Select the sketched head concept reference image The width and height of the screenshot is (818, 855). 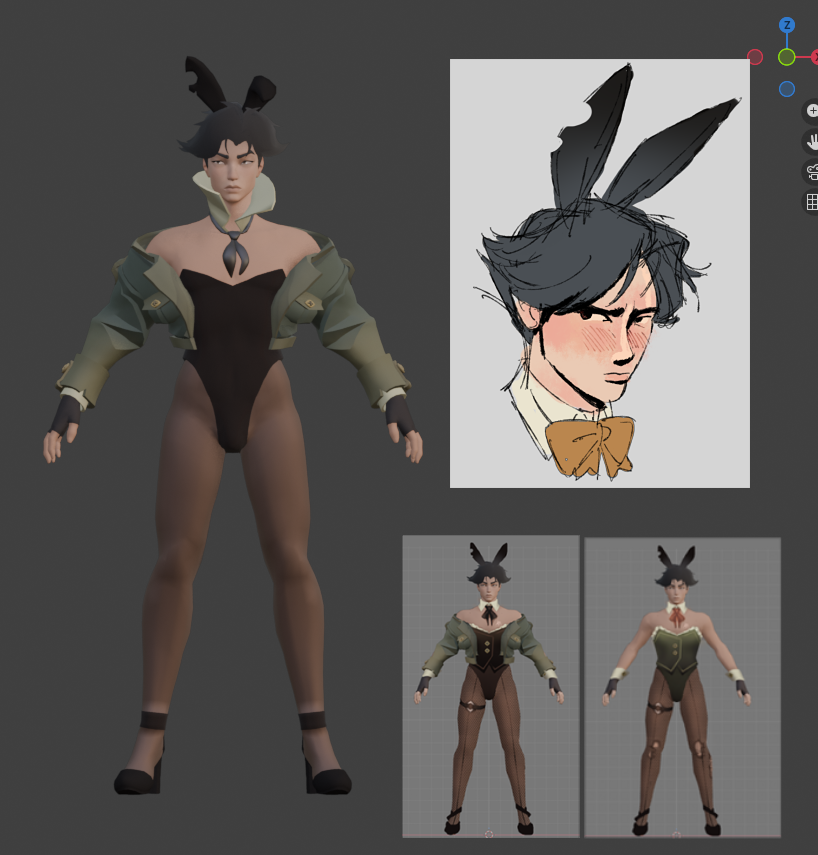coord(599,273)
